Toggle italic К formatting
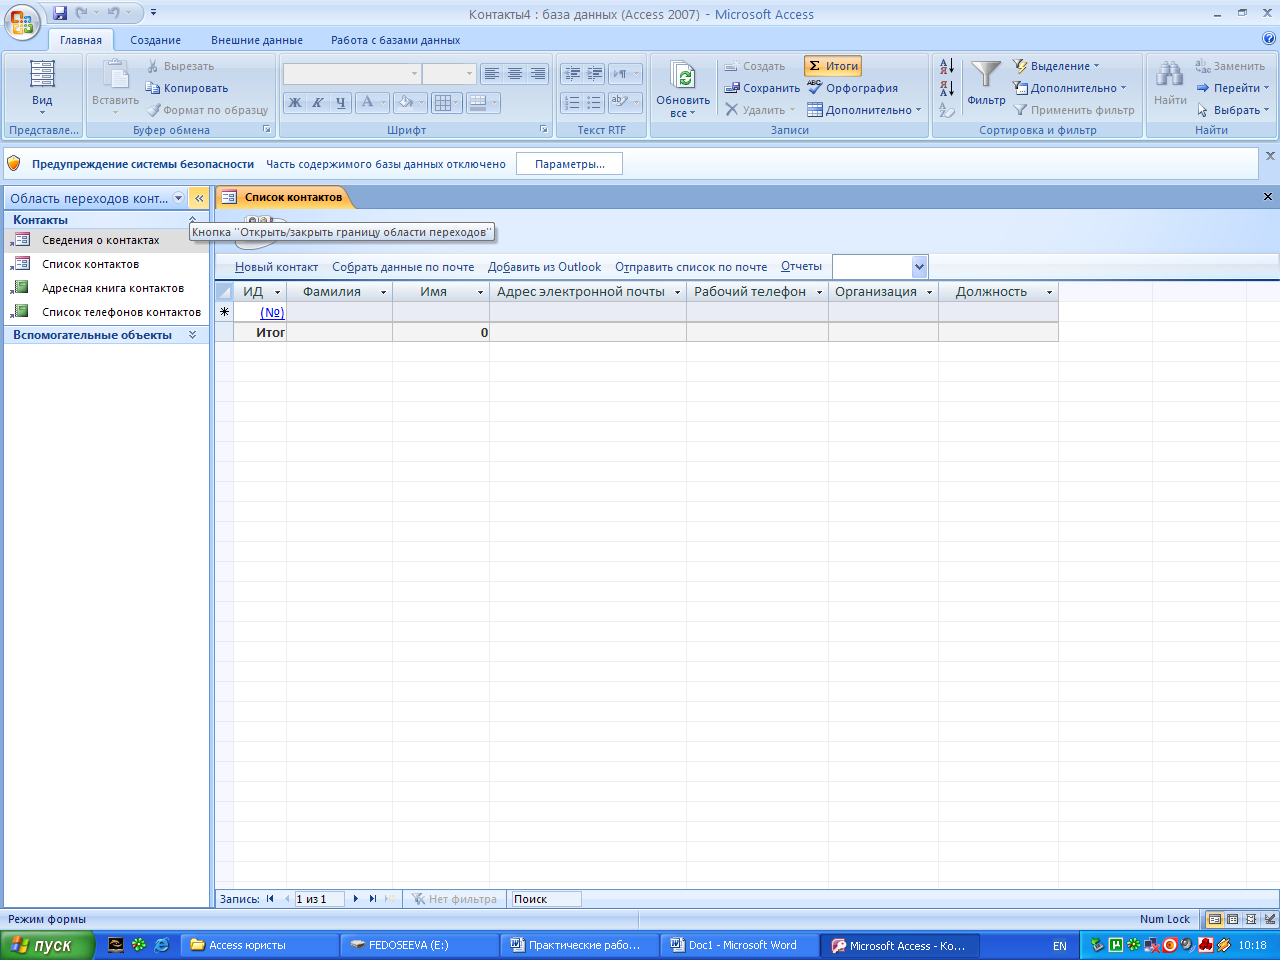Screen dimensions: 1280x960 click(x=318, y=102)
